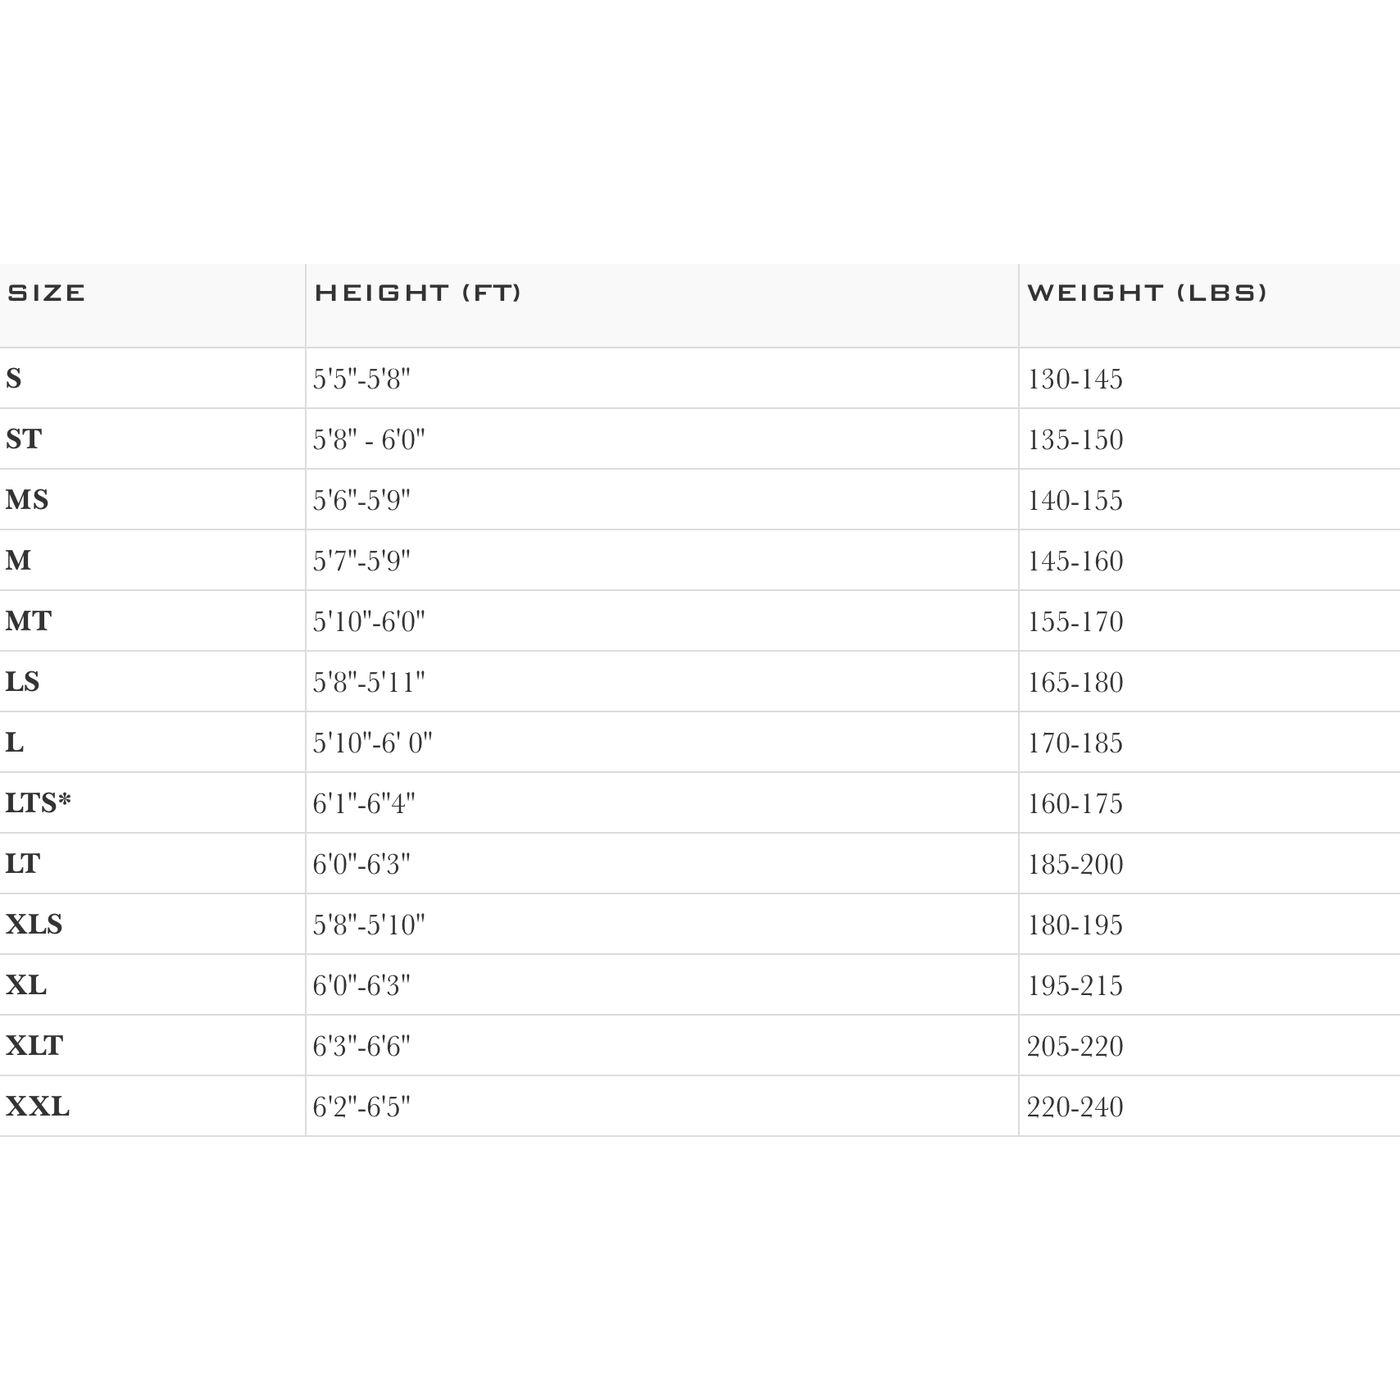Click the height value 5'5"-5'8"
1400x1400 pixels.
[x=362, y=379]
